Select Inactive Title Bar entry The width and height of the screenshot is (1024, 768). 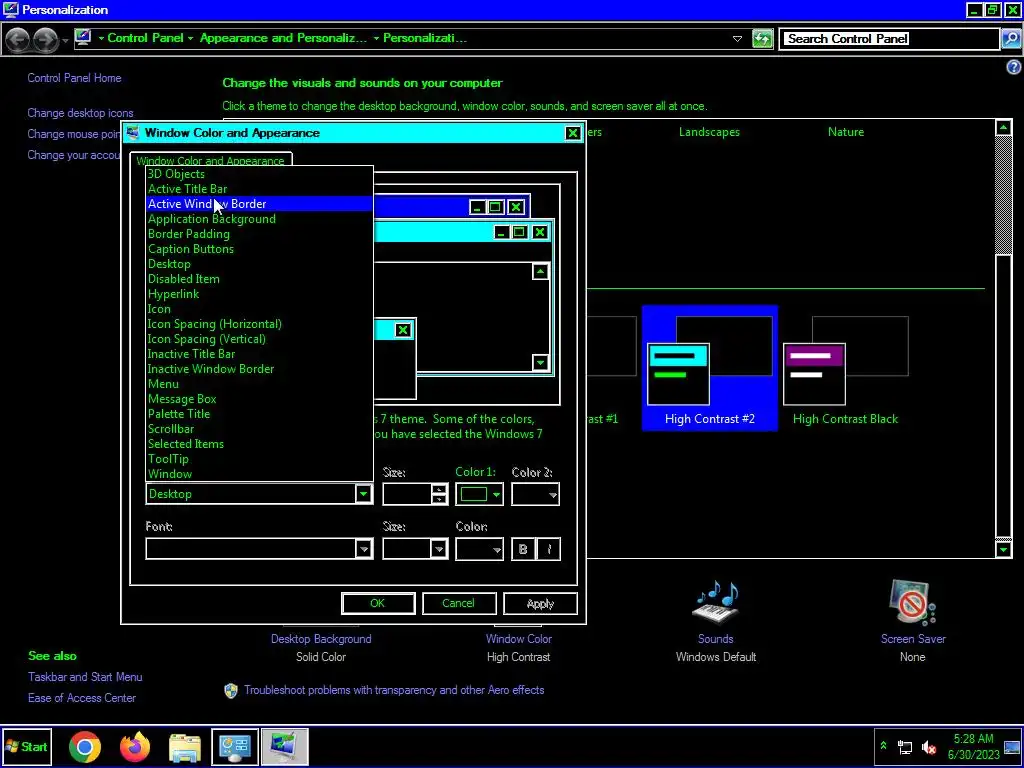pos(259,354)
